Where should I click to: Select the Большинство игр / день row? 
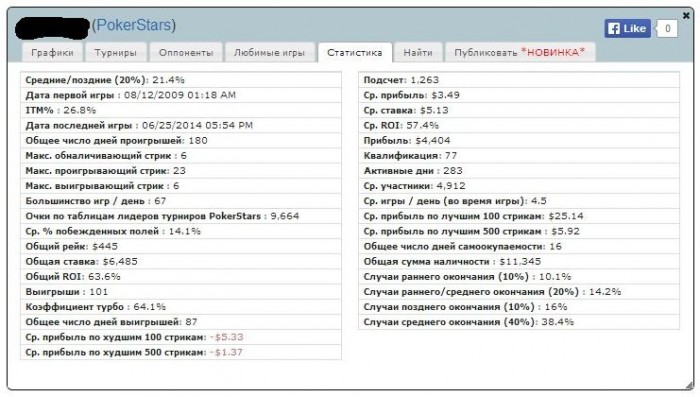tap(181, 201)
